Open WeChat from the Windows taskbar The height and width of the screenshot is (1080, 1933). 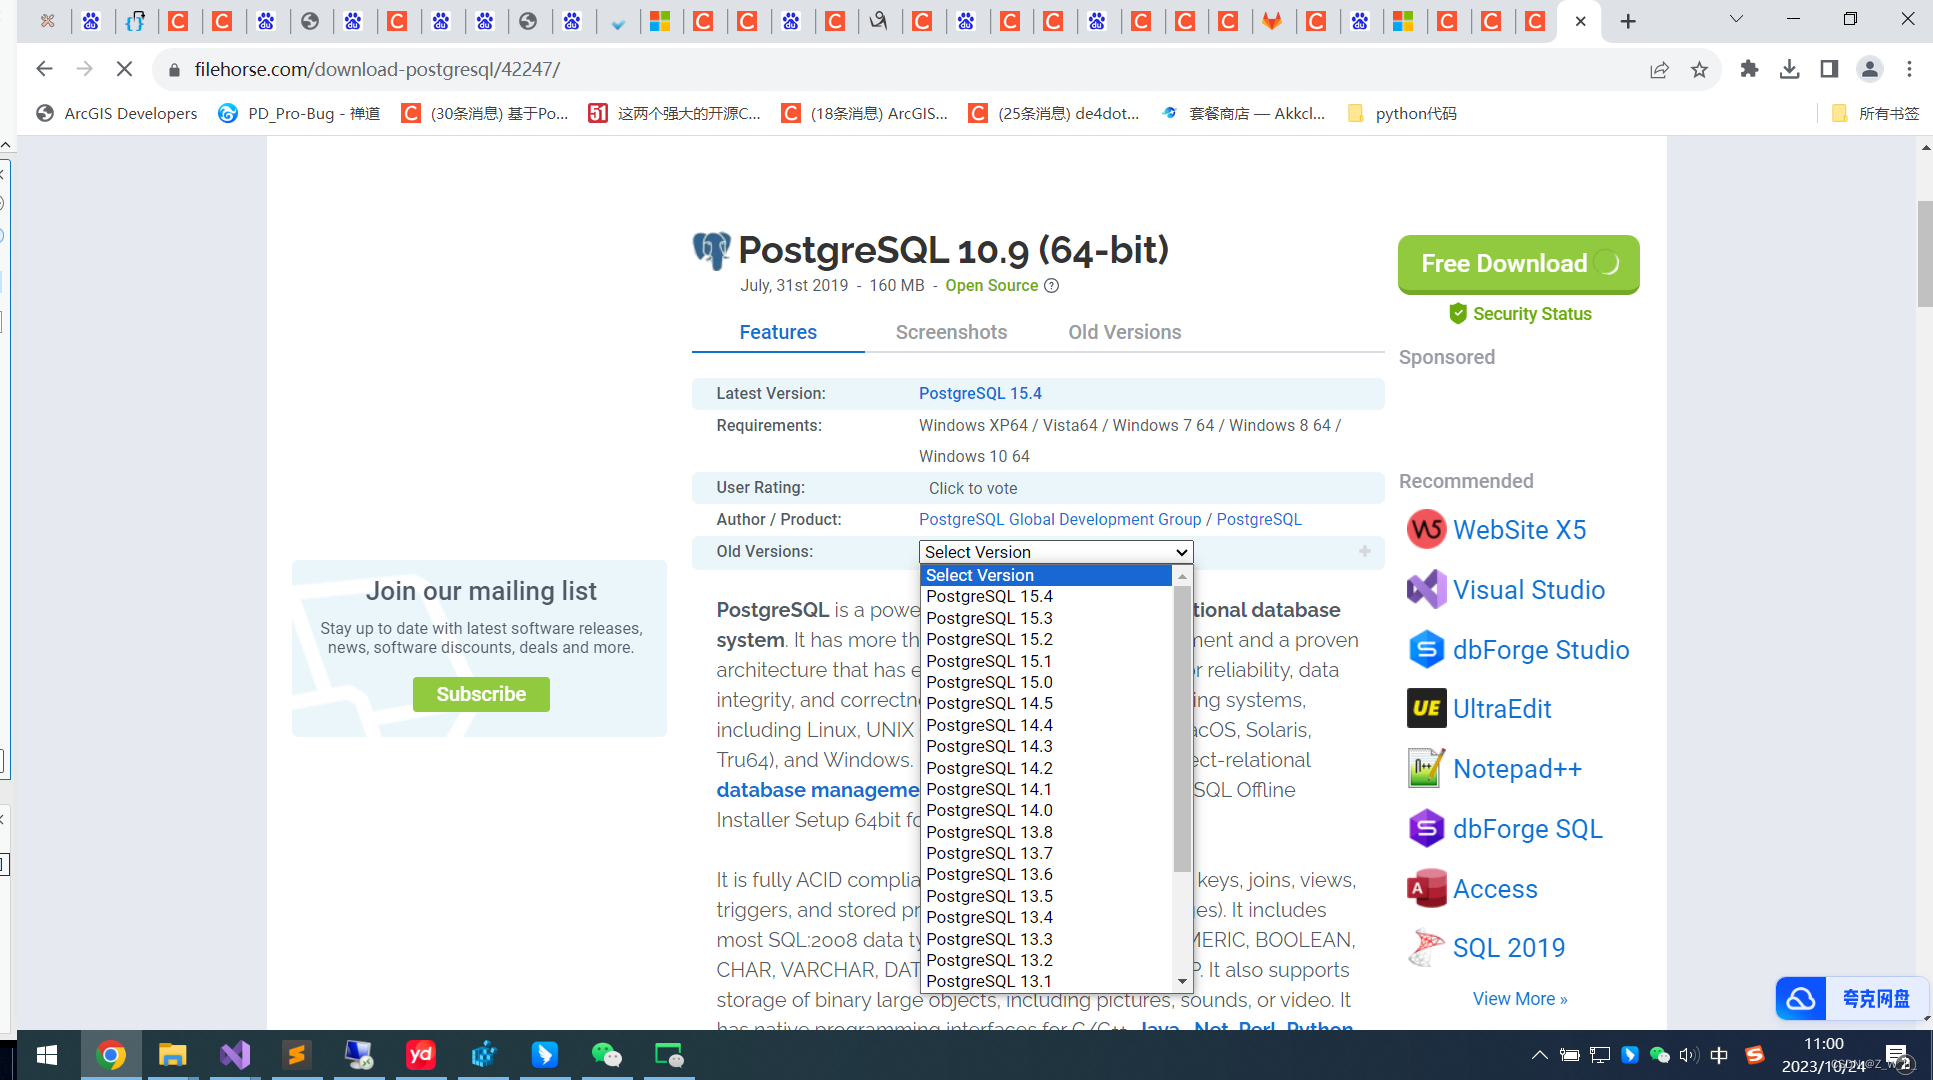pyautogui.click(x=607, y=1055)
